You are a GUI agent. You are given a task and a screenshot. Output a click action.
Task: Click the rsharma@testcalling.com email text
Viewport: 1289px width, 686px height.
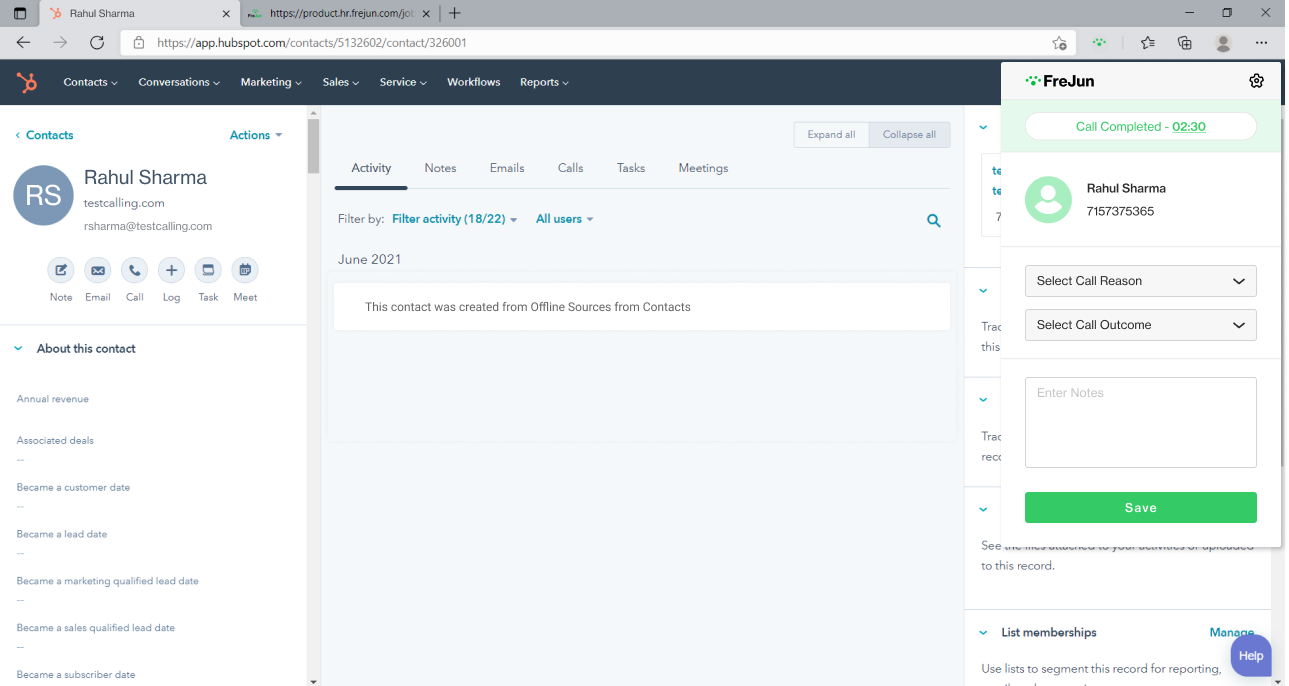pyautogui.click(x=148, y=226)
